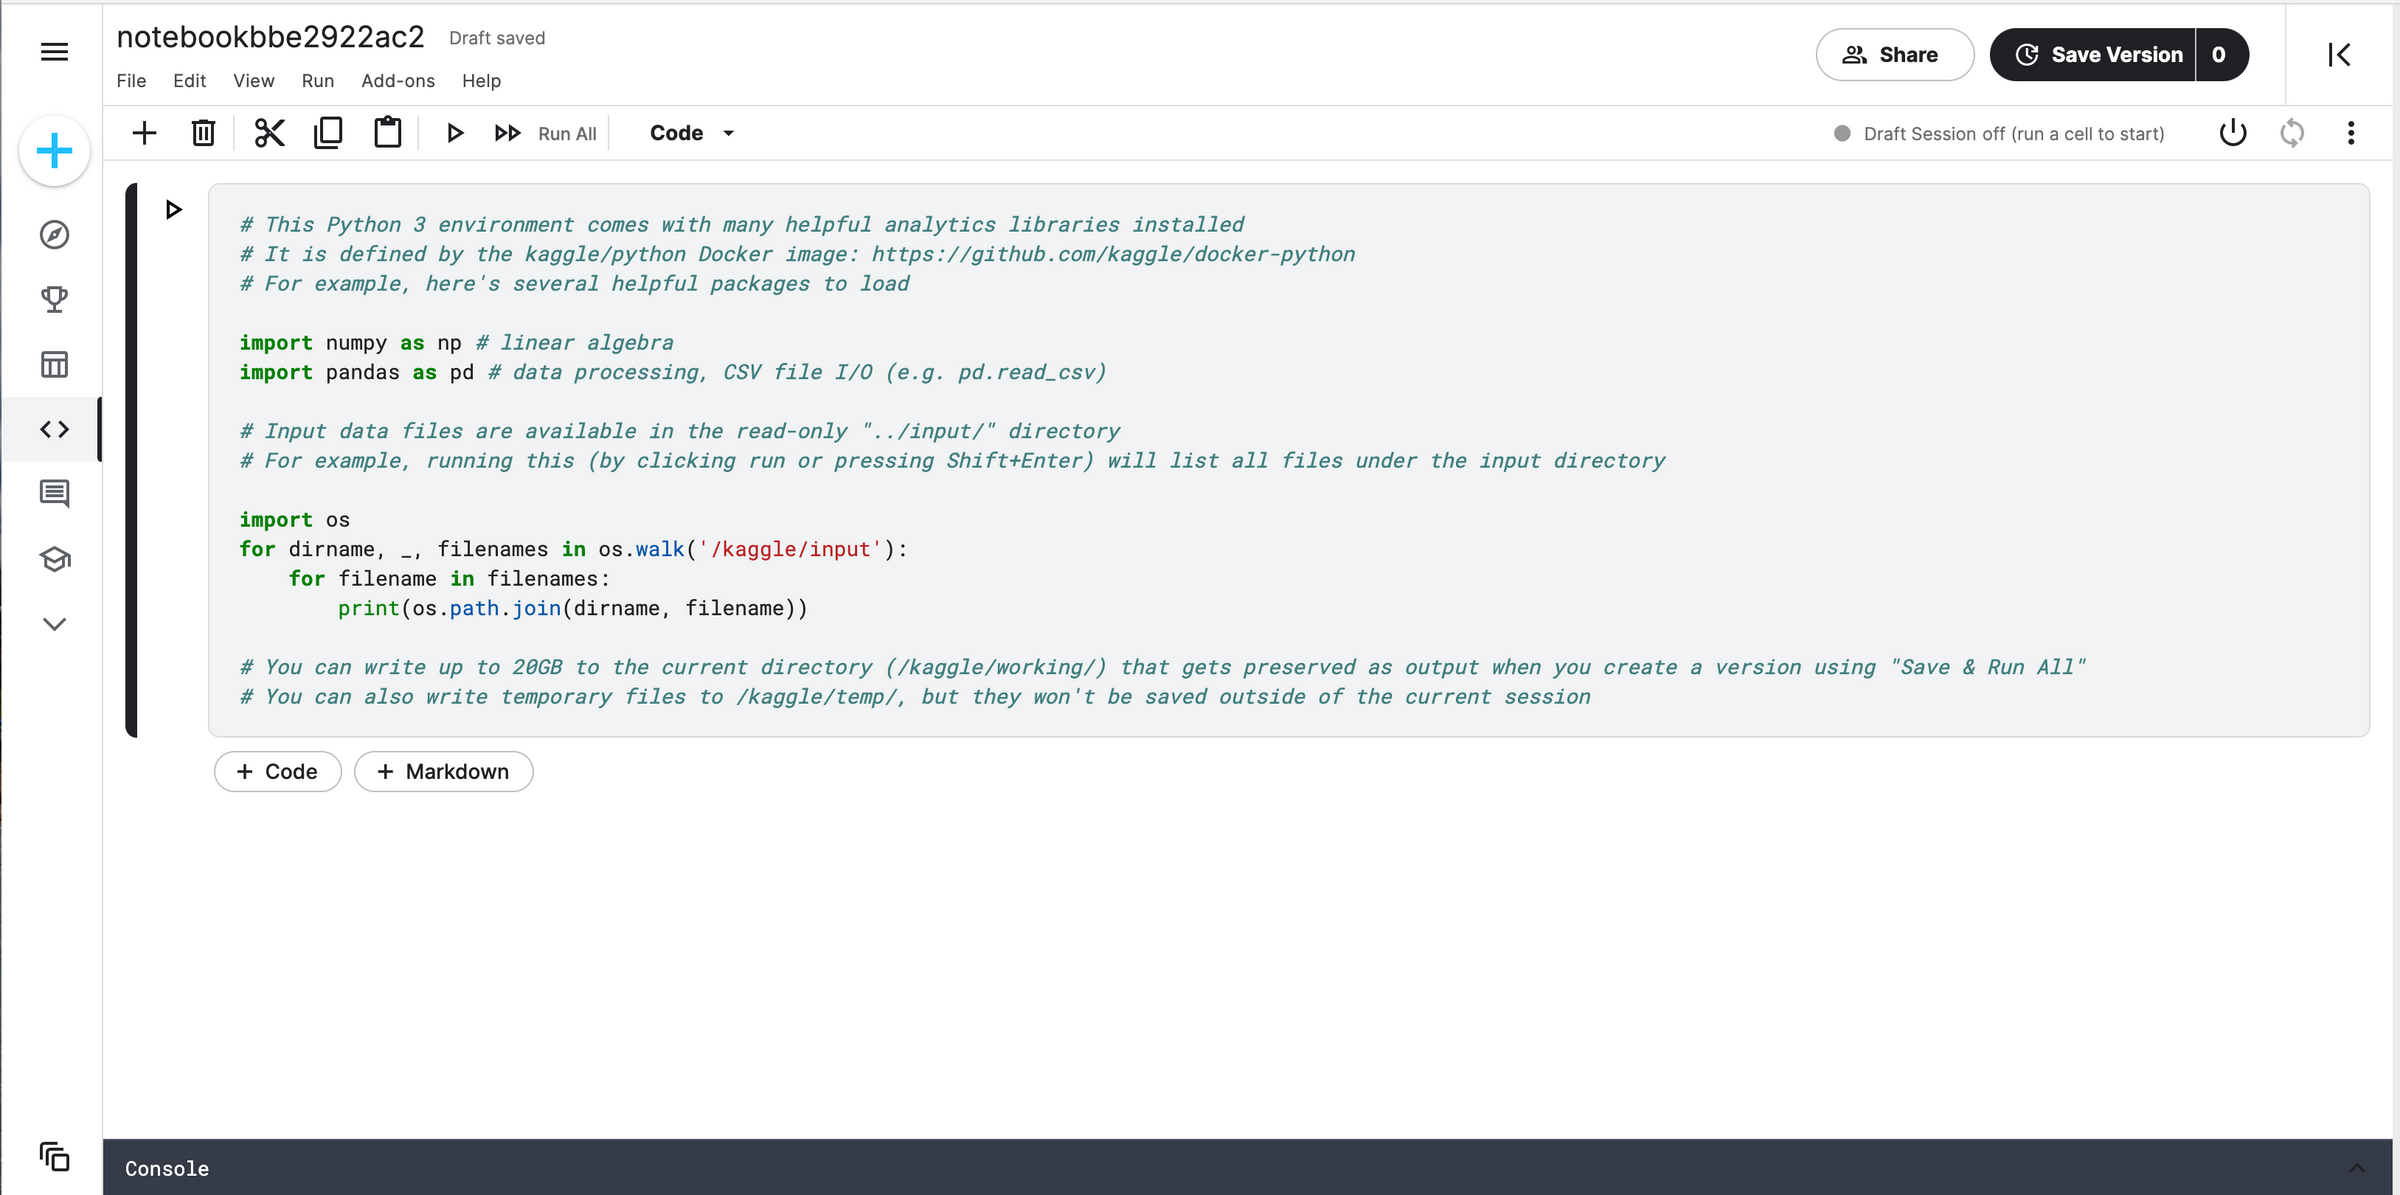Expand the sidebar with the chevron down
The image size is (2400, 1195).
pos(54,623)
